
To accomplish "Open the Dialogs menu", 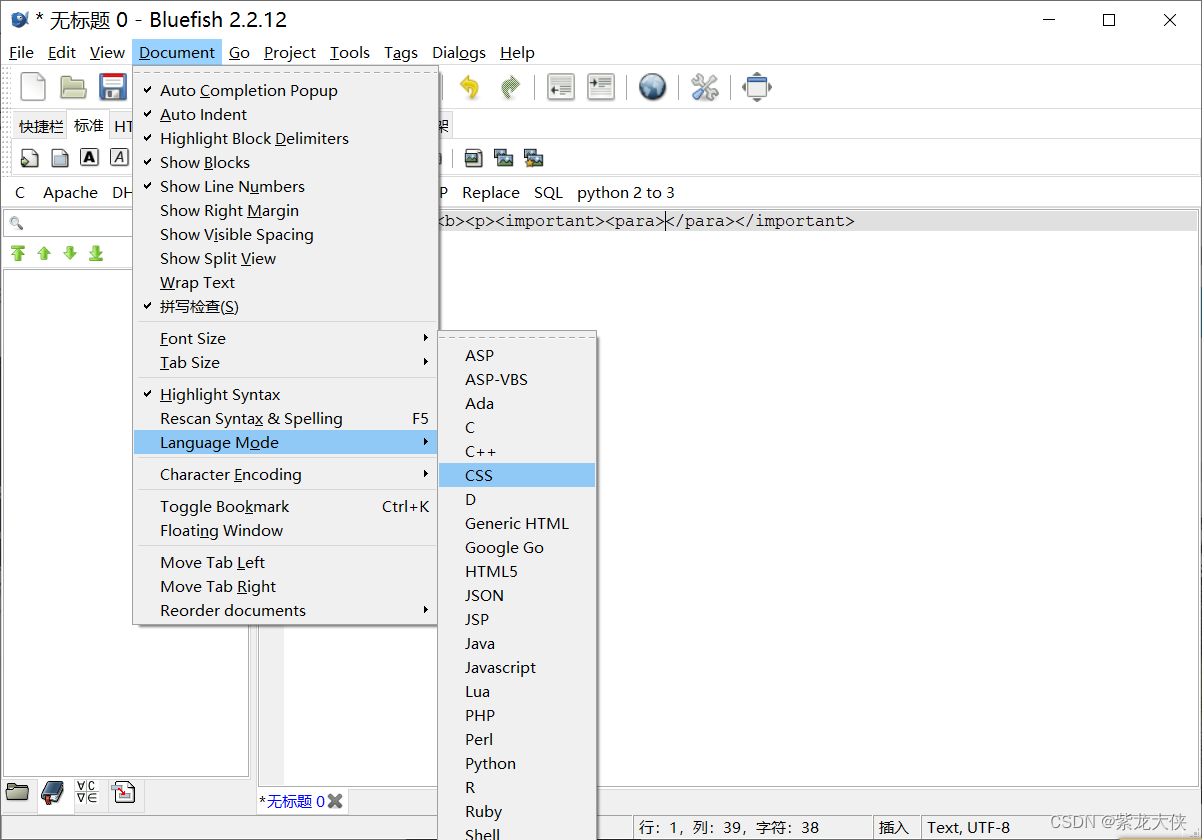I will tap(459, 52).
